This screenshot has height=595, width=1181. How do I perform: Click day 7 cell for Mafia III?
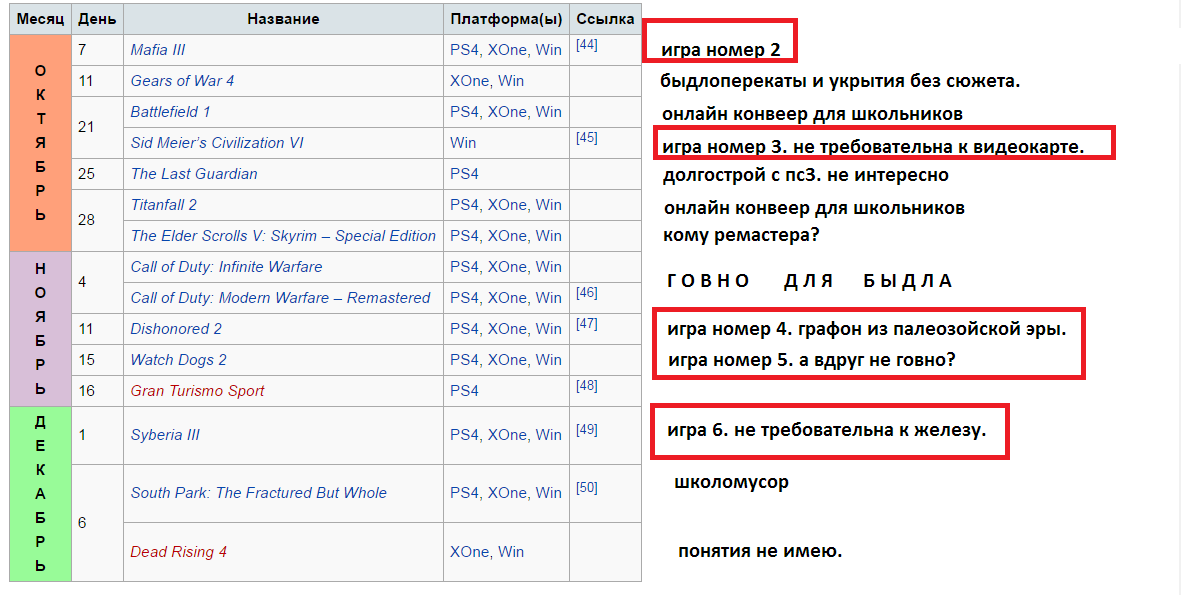click(97, 50)
